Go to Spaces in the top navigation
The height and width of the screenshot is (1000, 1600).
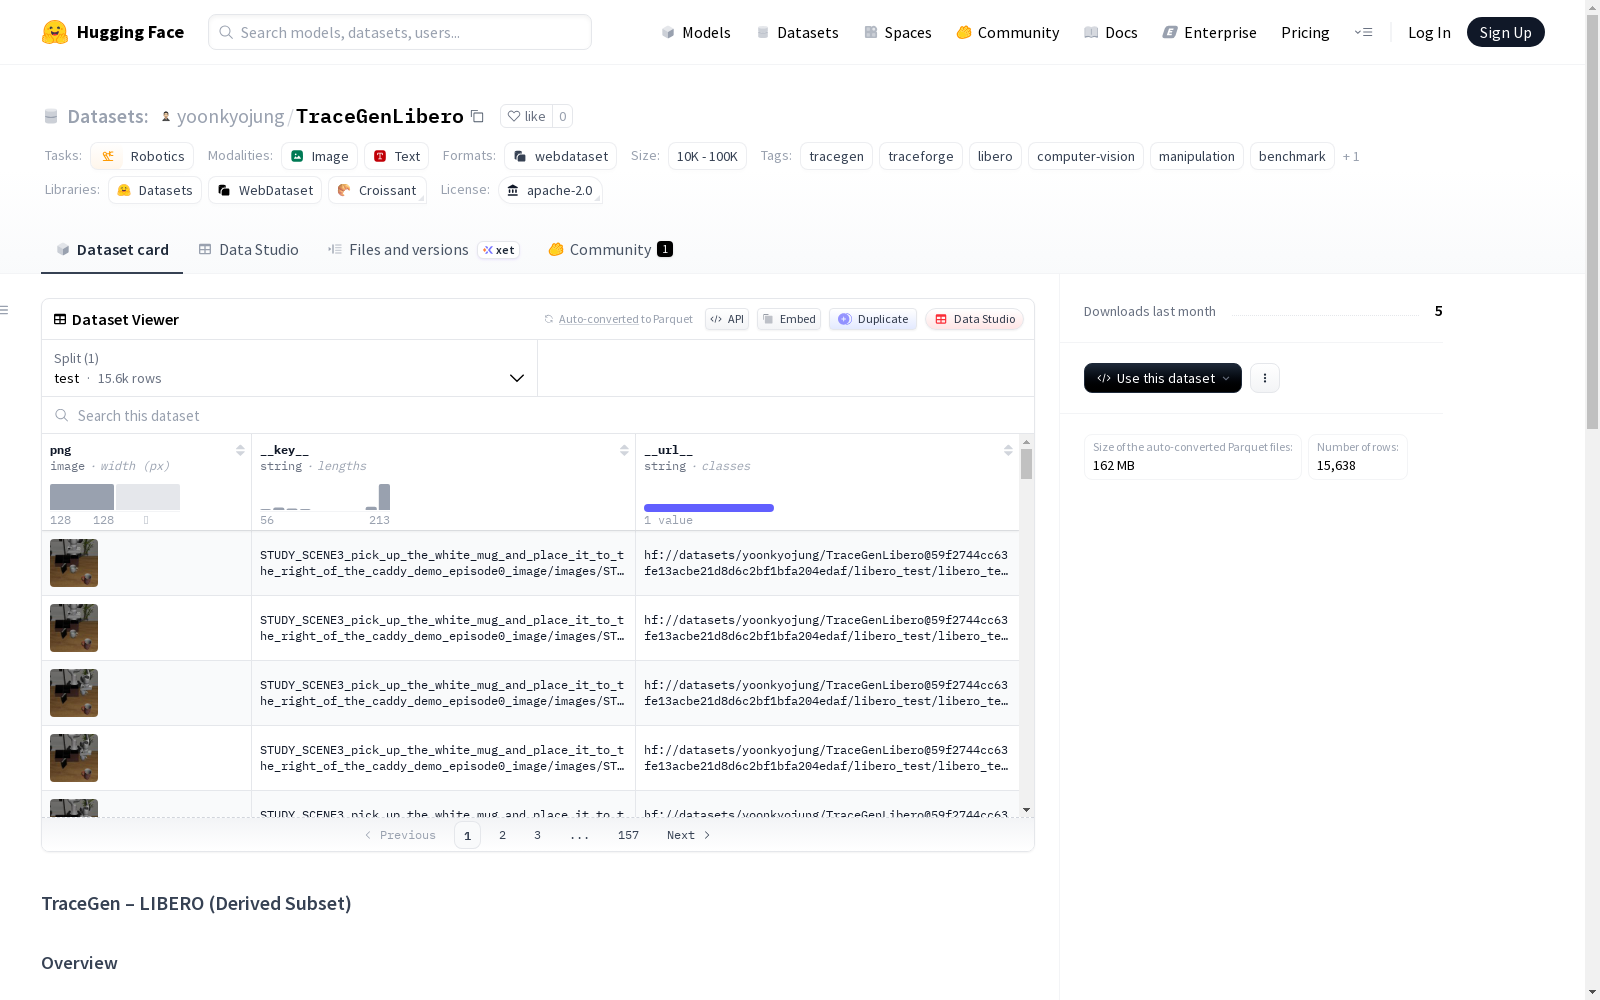tap(898, 32)
